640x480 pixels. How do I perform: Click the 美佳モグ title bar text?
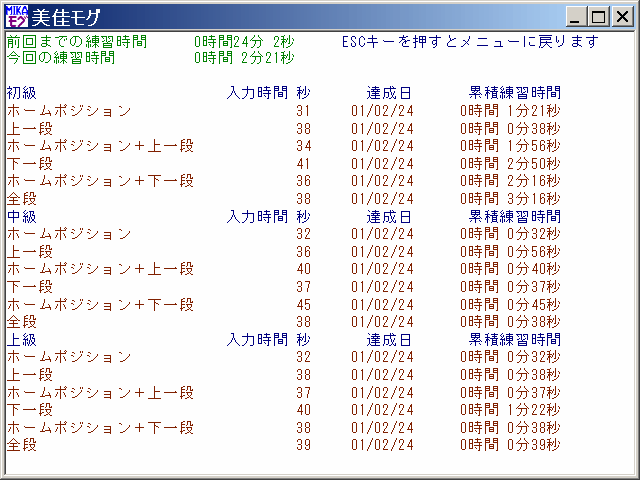click(69, 17)
